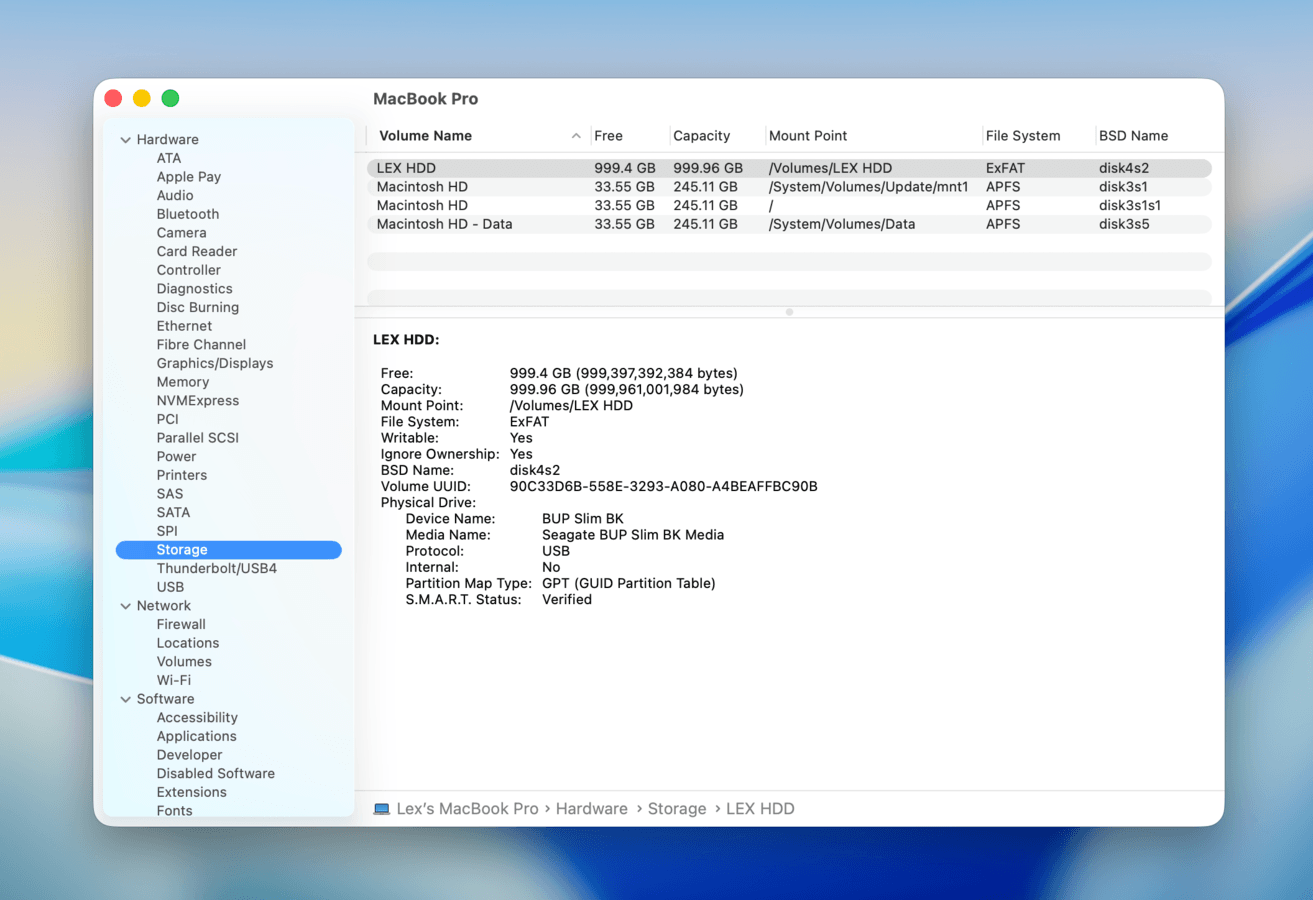Select Disc Burning from the sidebar
Image resolution: width=1313 pixels, height=900 pixels.
pyautogui.click(x=197, y=307)
